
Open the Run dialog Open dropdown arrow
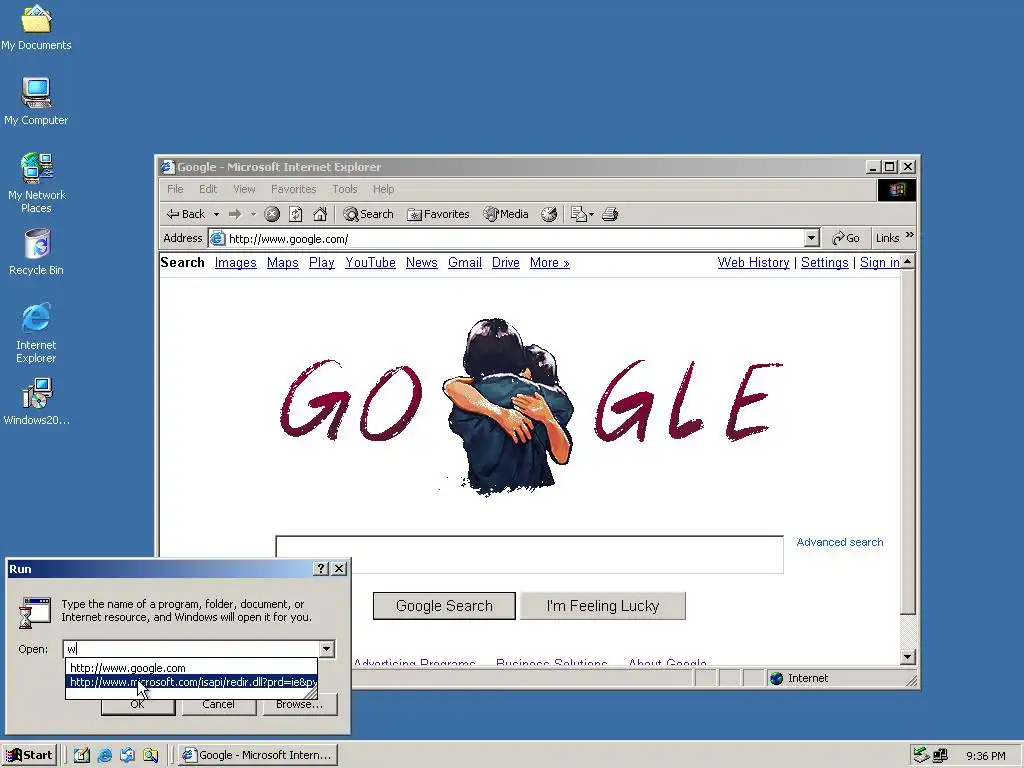[x=327, y=648]
